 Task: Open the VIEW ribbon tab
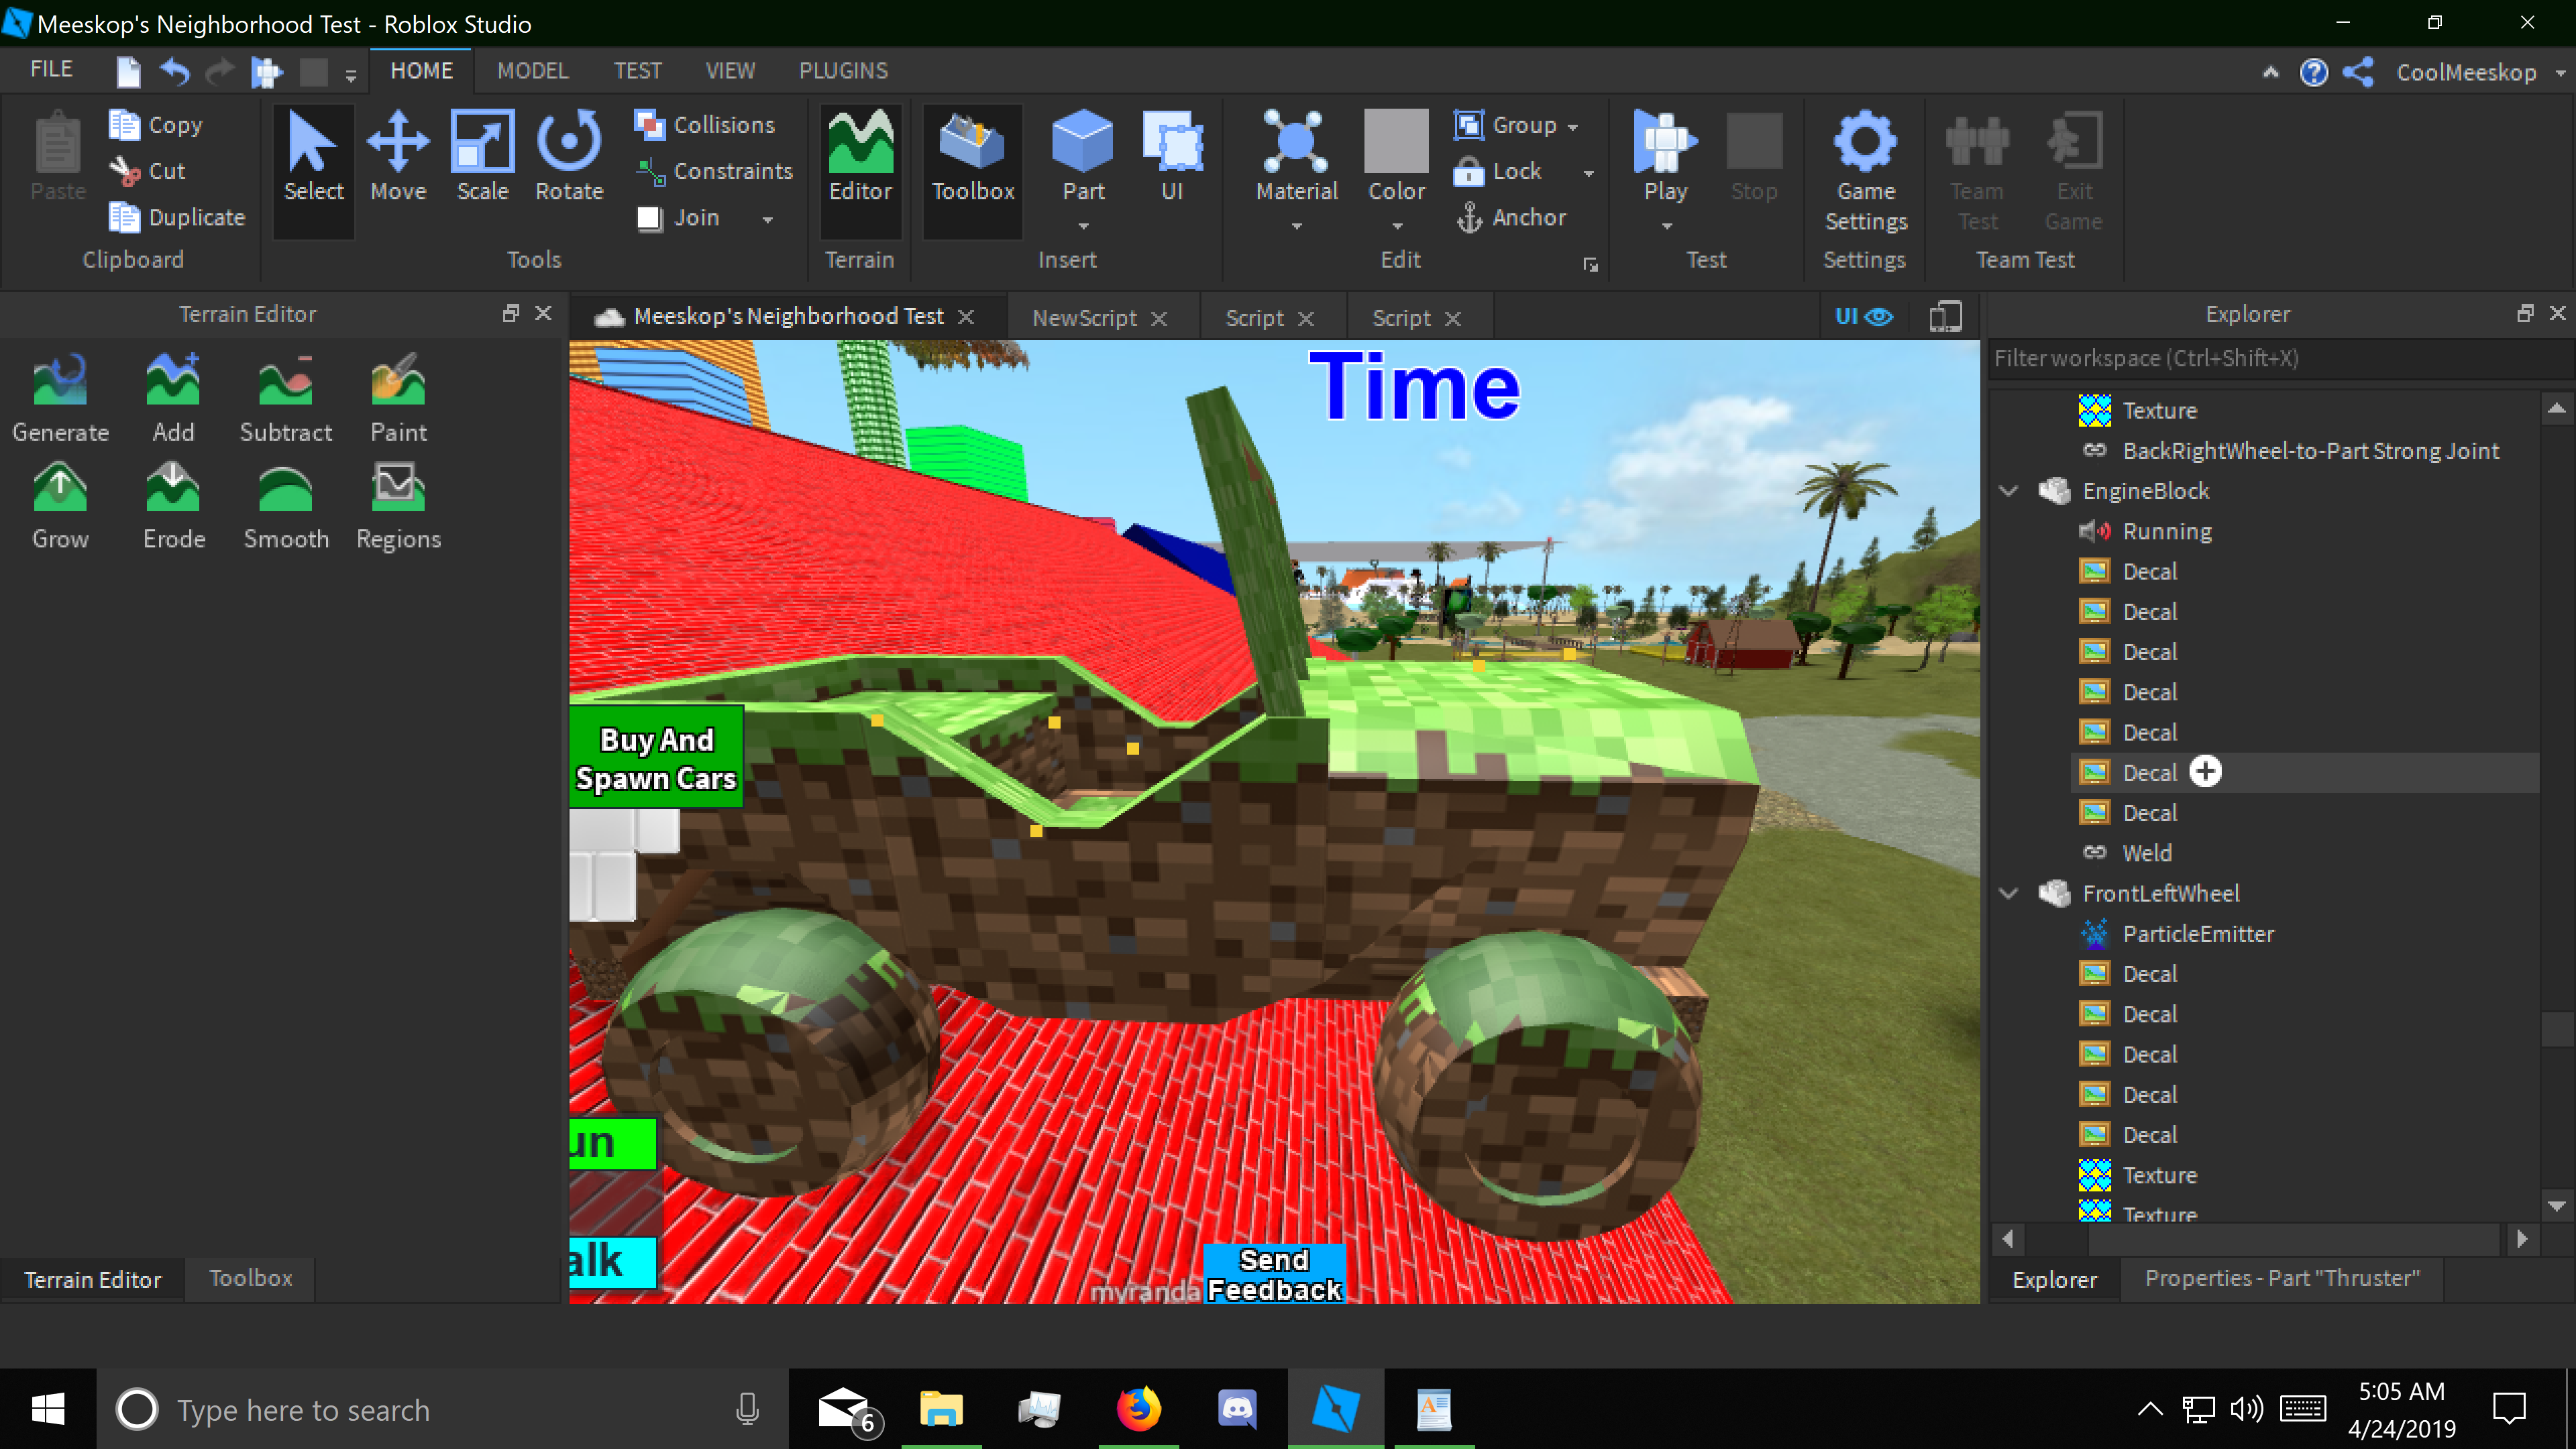[x=730, y=71]
